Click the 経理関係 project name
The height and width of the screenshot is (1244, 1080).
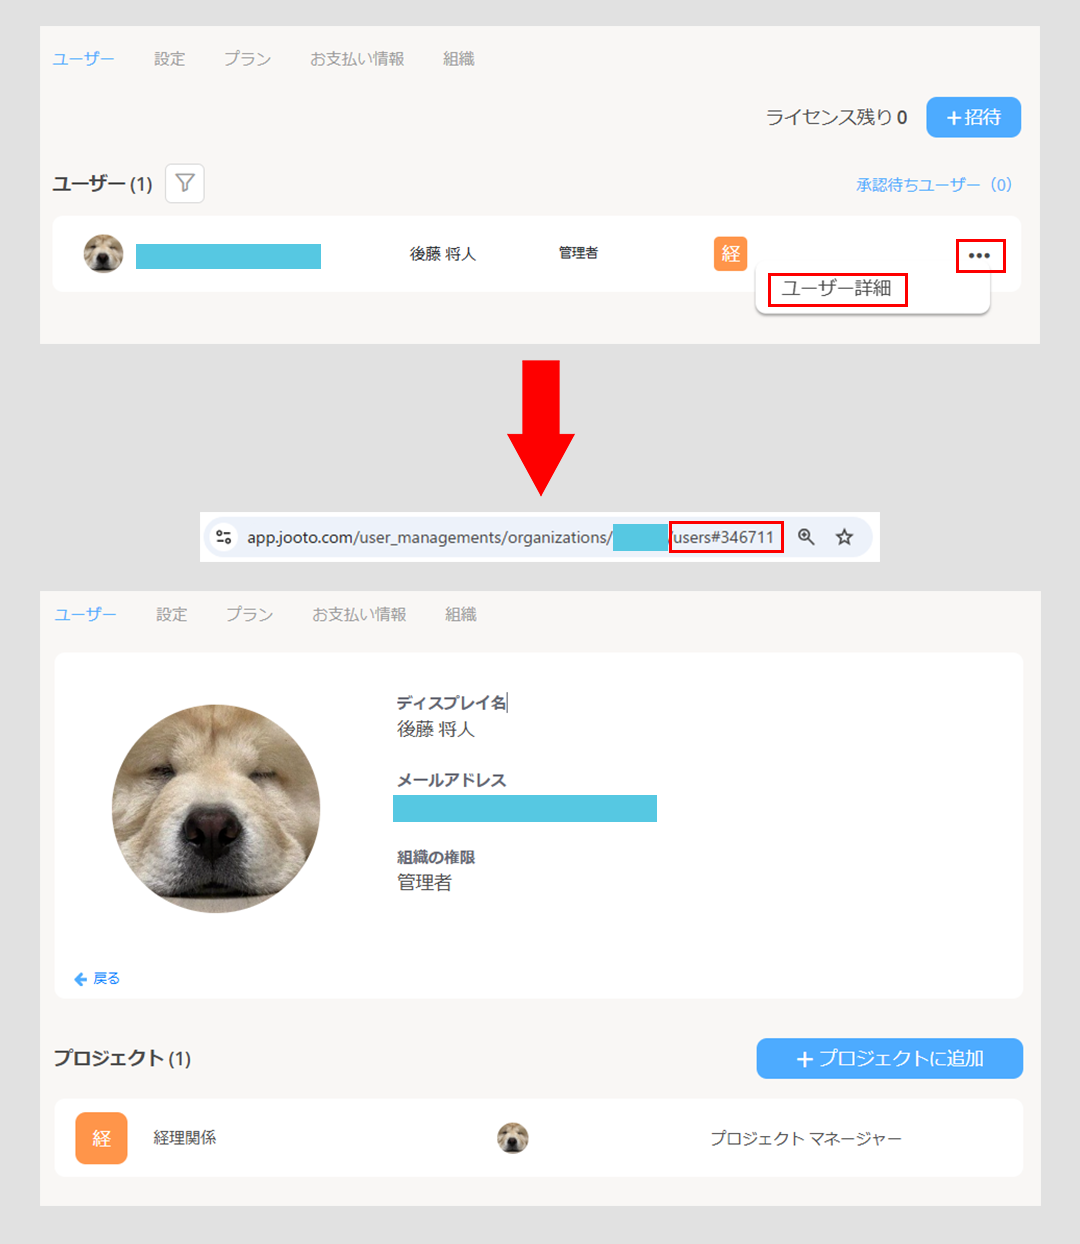(x=185, y=1138)
